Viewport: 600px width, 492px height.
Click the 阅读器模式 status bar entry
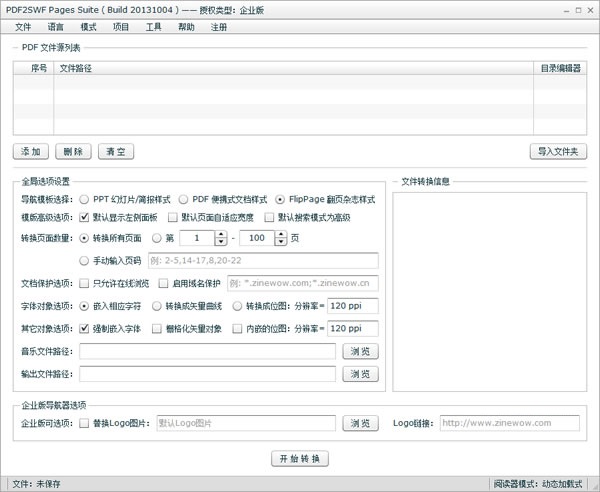(538, 484)
